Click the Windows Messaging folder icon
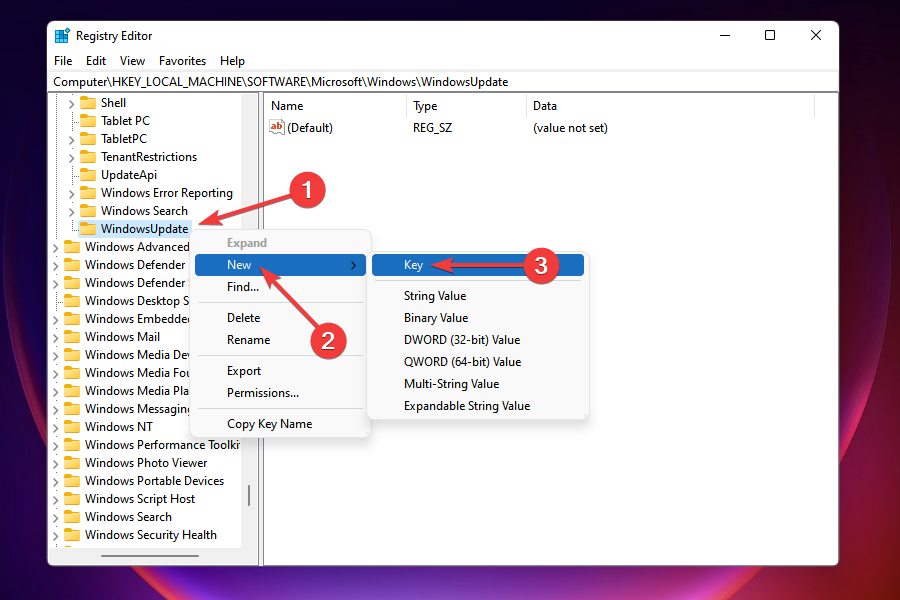This screenshot has height=600, width=900. pos(72,409)
